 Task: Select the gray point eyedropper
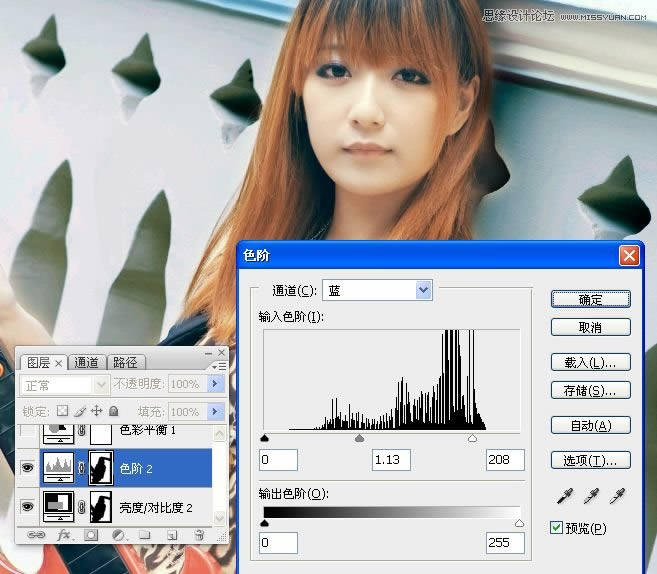click(590, 496)
